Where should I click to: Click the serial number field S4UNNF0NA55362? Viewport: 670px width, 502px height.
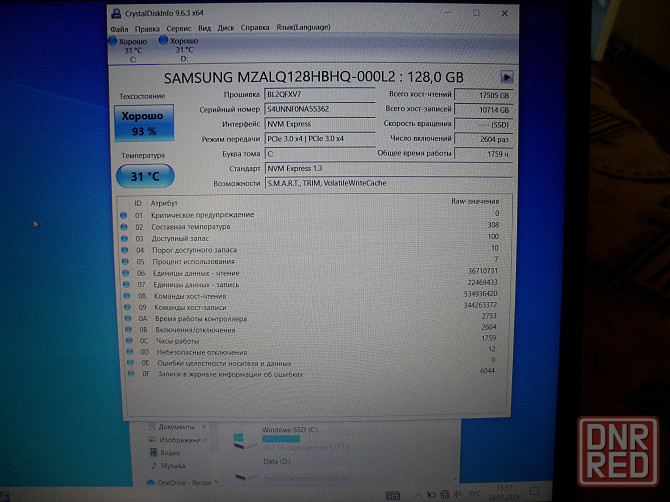320,109
